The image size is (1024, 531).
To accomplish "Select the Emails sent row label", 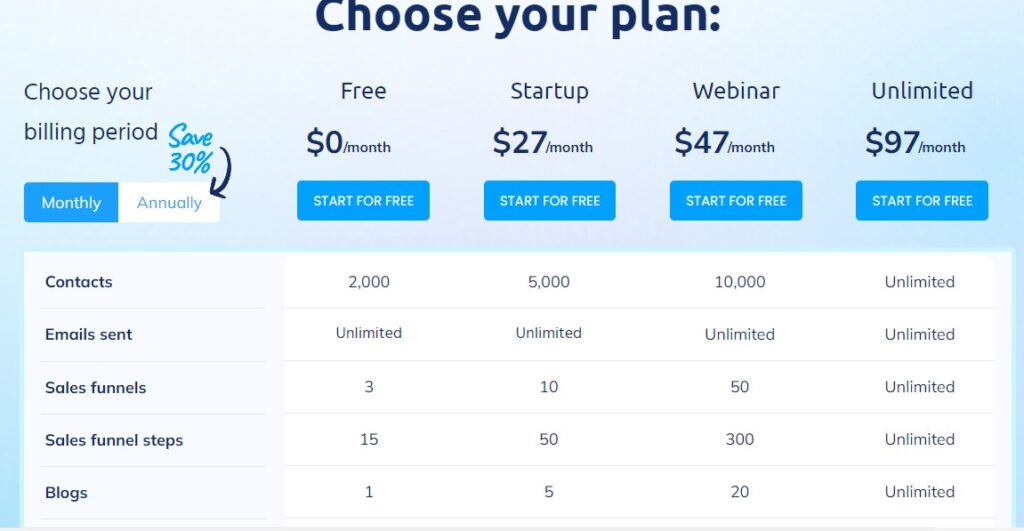I will coord(88,334).
